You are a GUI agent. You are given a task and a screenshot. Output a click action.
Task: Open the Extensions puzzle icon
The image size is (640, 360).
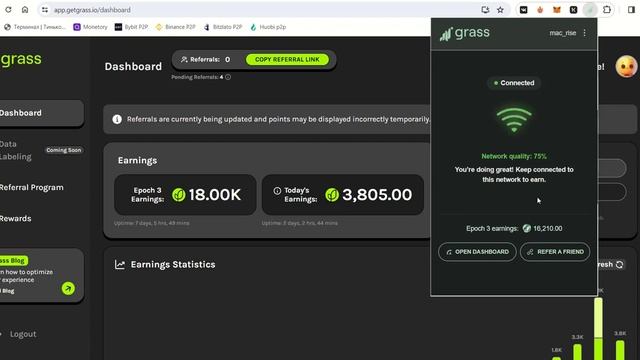(607, 10)
